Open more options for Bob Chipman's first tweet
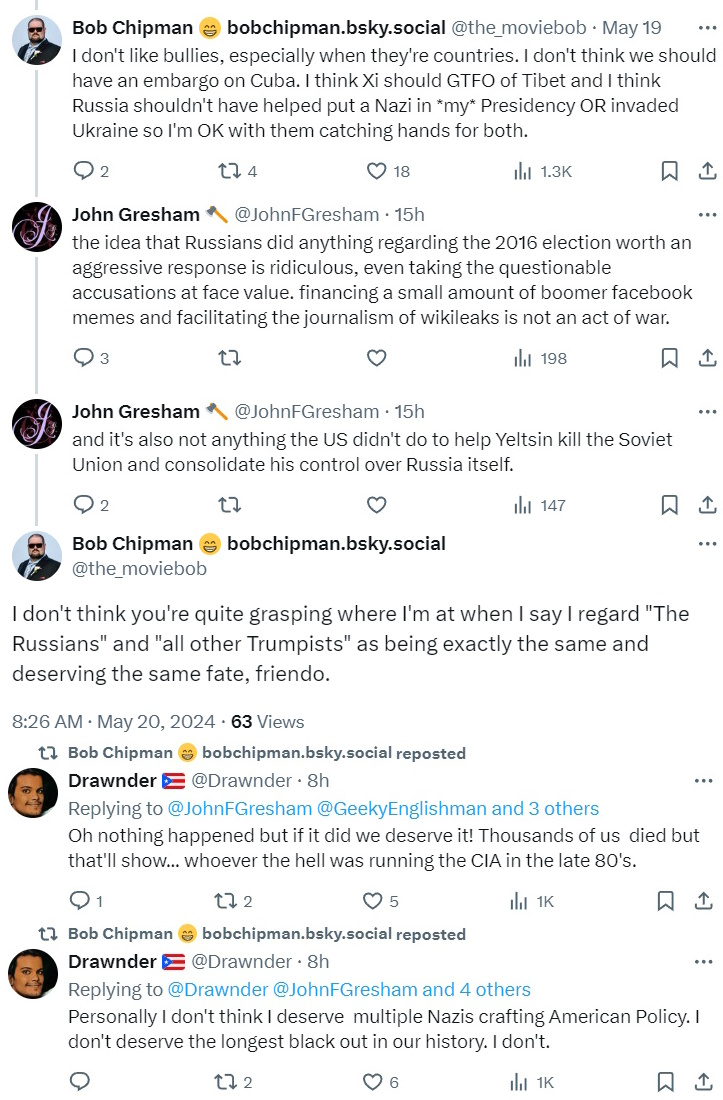Image resolution: width=723 pixels, height=1100 pixels. click(x=707, y=27)
